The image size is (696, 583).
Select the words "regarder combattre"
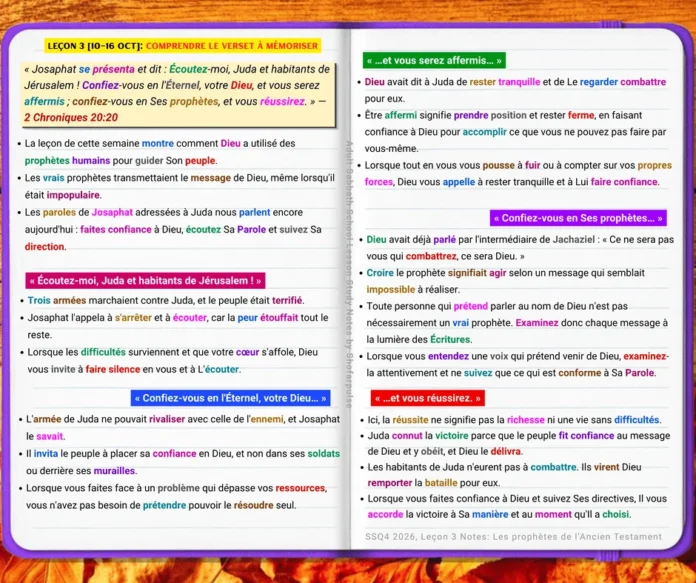click(x=623, y=82)
